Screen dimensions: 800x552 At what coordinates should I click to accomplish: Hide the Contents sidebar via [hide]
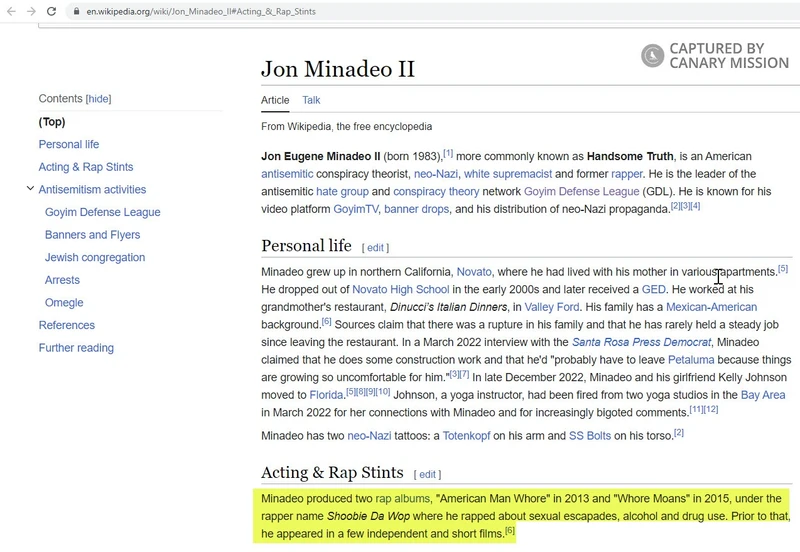98,99
